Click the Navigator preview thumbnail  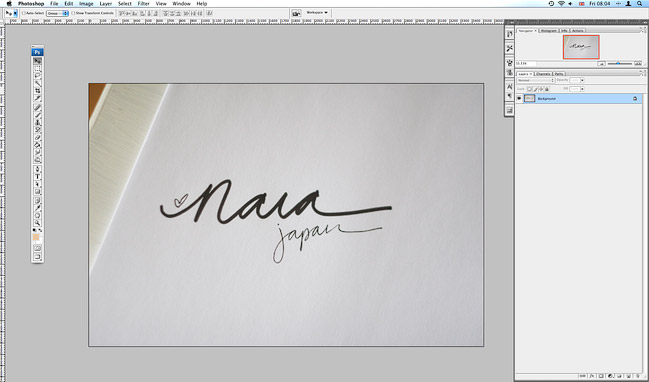(x=581, y=47)
